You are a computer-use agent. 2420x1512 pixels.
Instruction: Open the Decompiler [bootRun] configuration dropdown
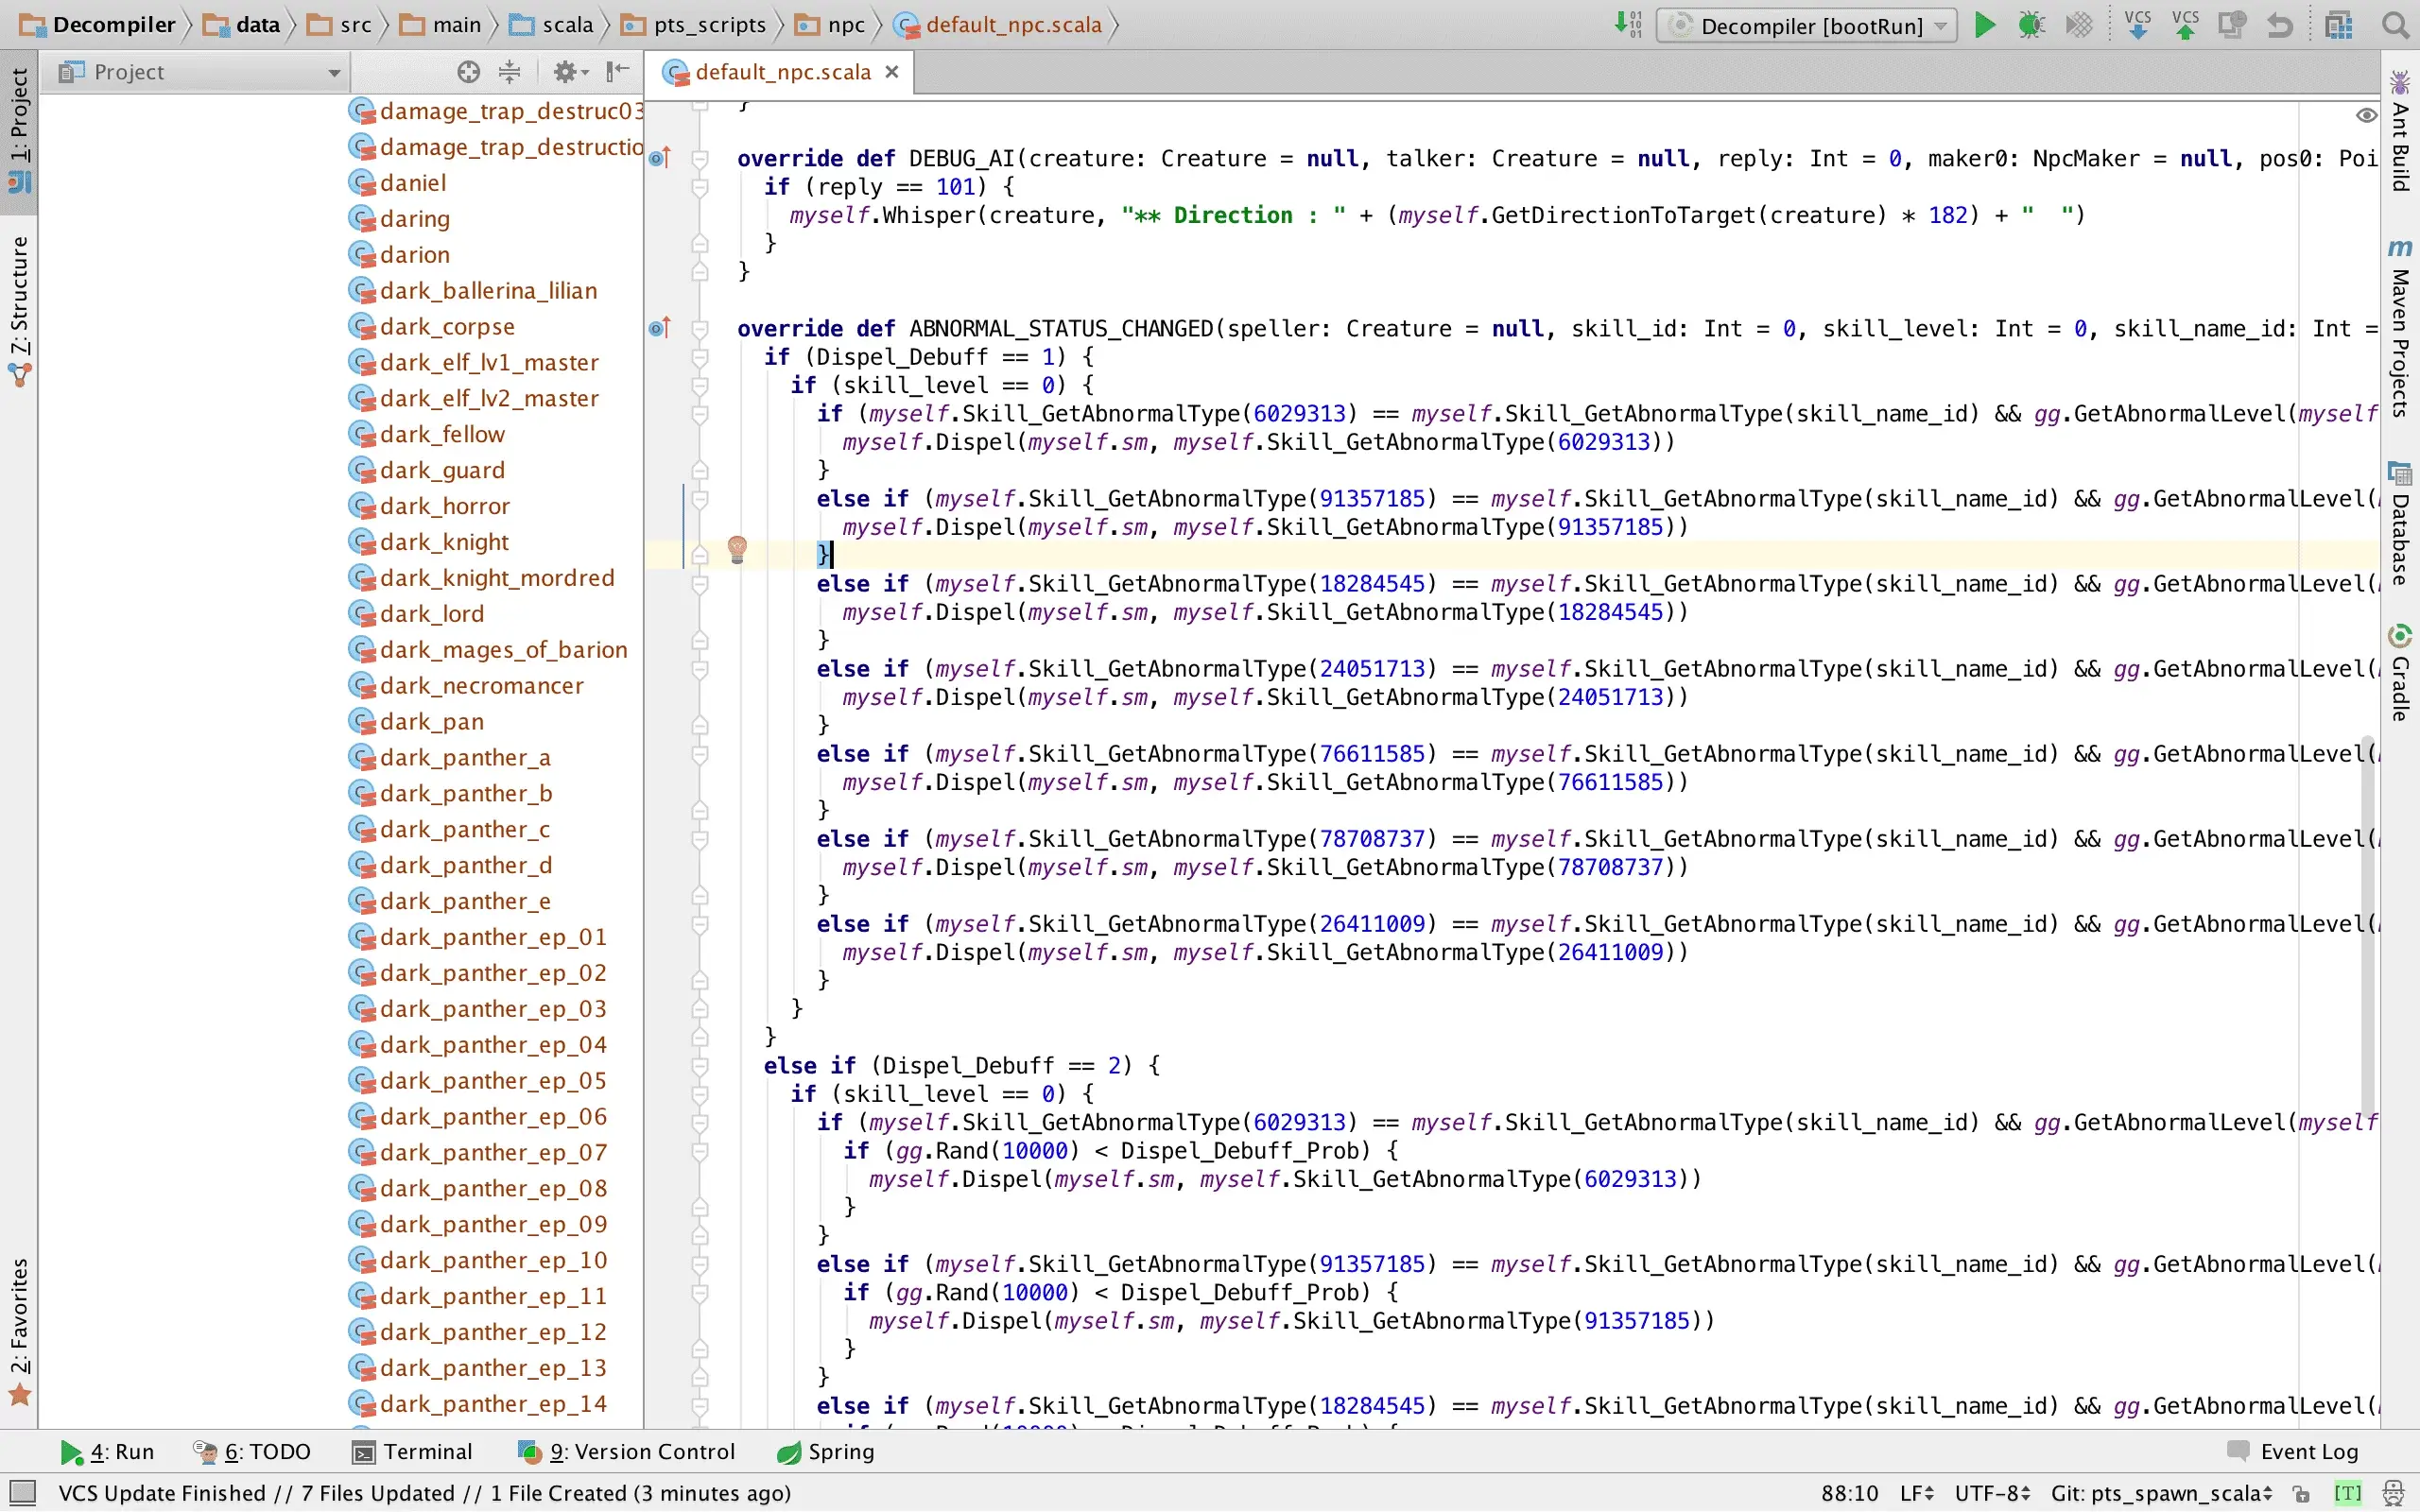[1807, 25]
